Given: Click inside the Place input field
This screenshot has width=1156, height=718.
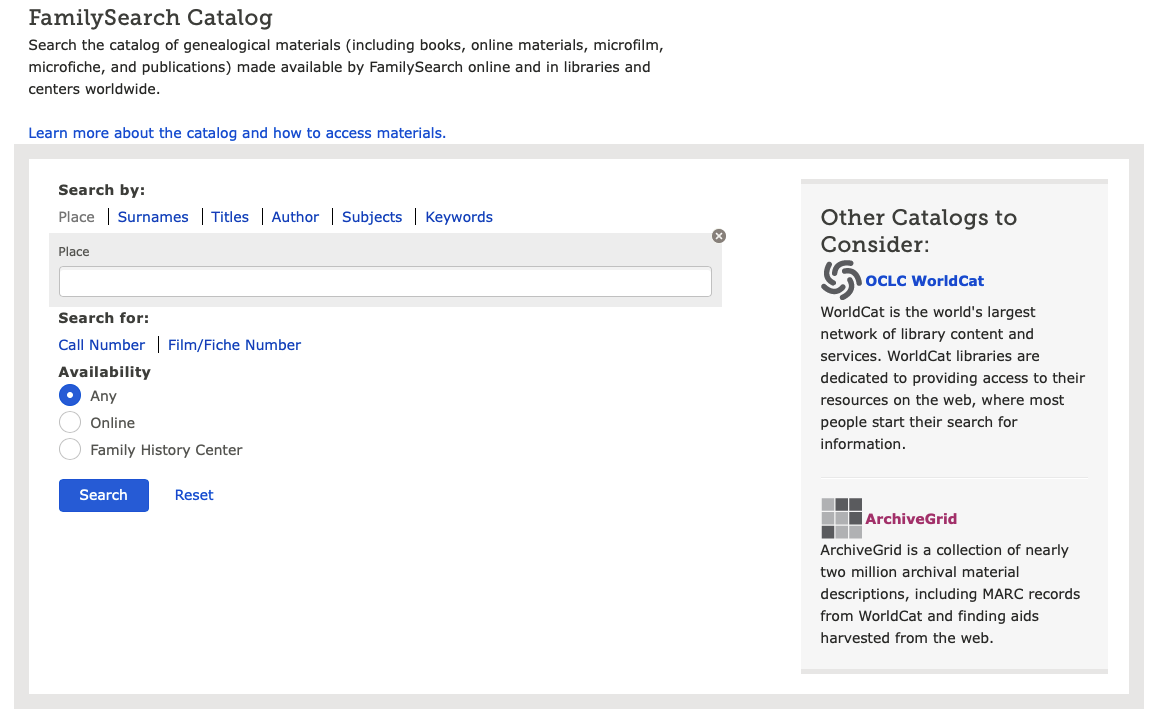Looking at the screenshot, I should click(385, 281).
